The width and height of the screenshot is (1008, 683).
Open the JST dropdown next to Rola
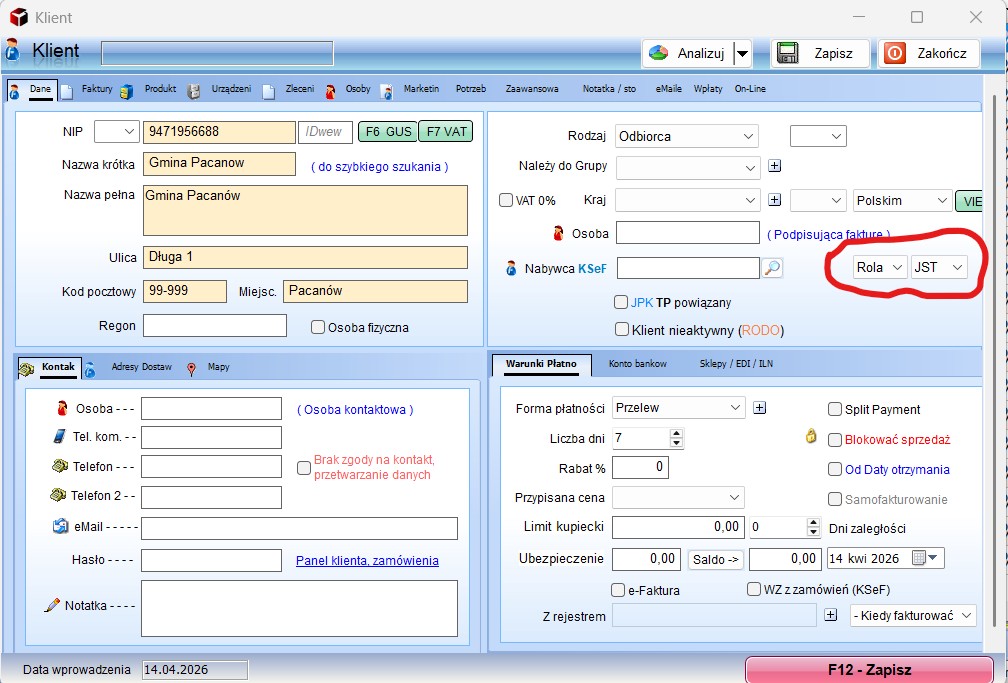pos(939,268)
